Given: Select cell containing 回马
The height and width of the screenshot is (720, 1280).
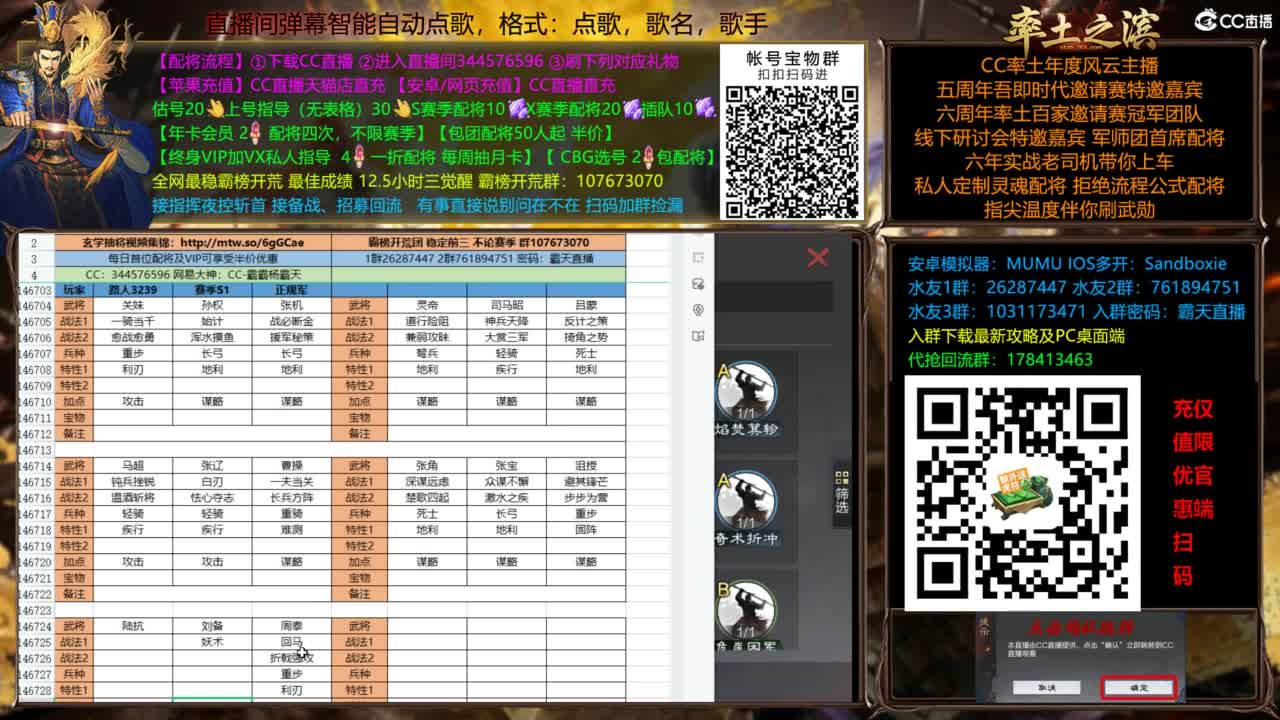Looking at the screenshot, I should 291,641.
